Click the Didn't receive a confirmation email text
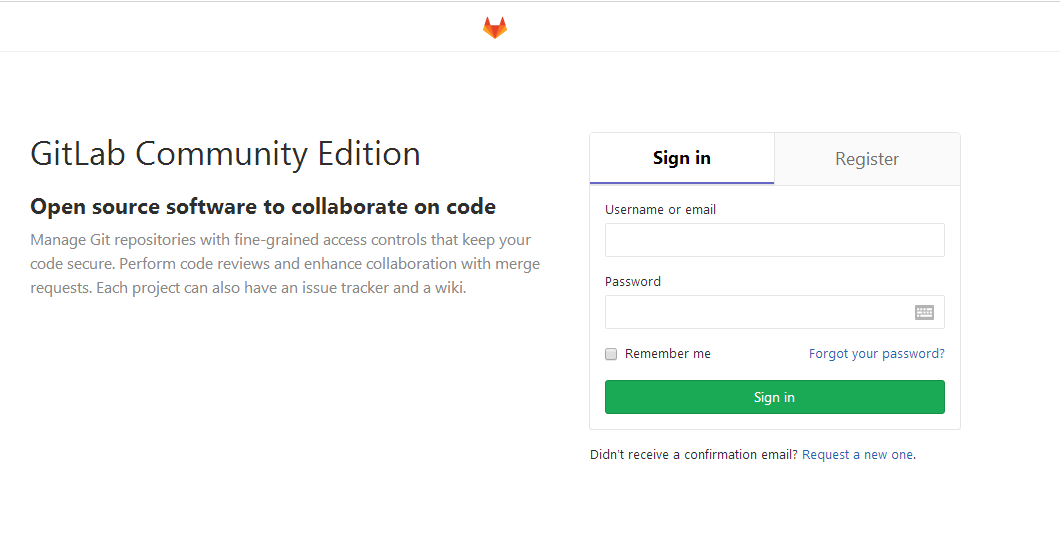 tap(693, 455)
